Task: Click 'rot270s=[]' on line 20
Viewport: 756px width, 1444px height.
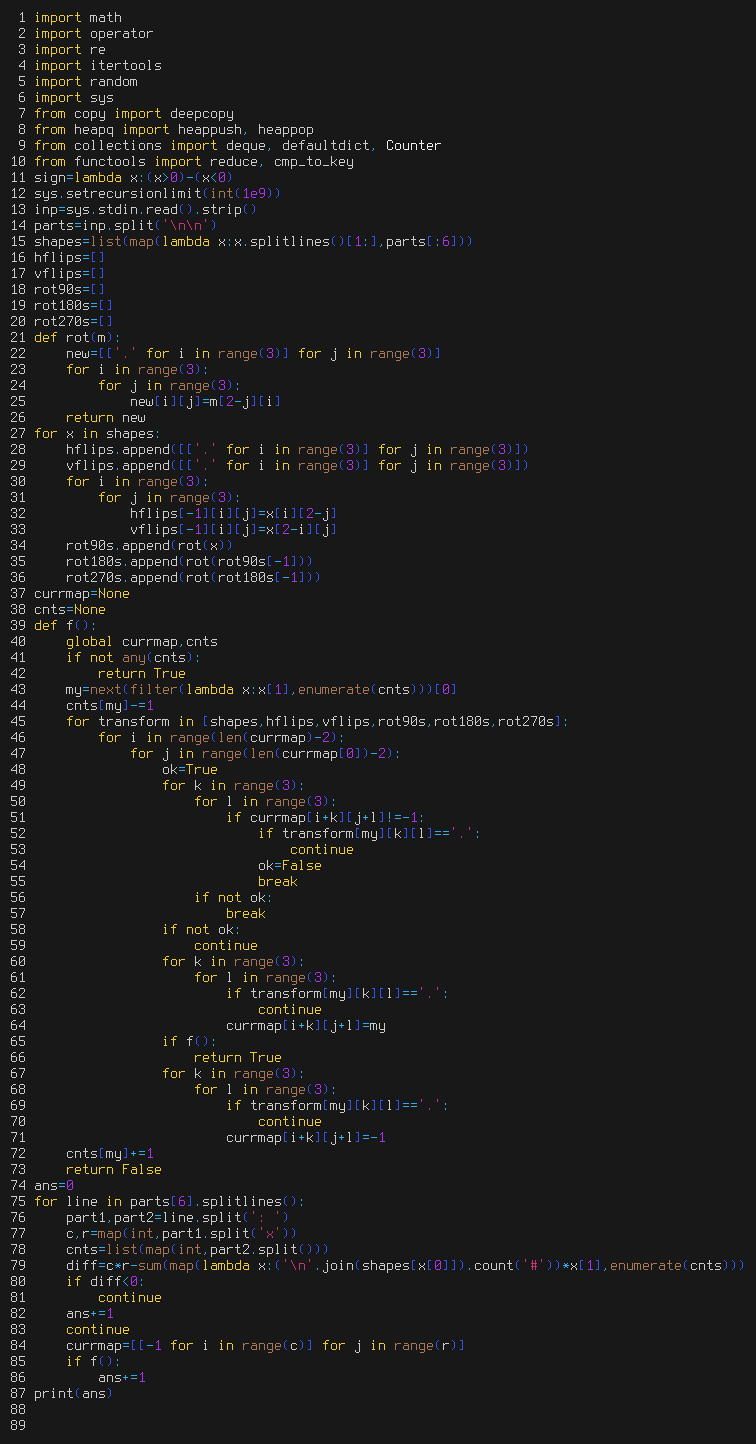Action: pyautogui.click(x=74, y=321)
